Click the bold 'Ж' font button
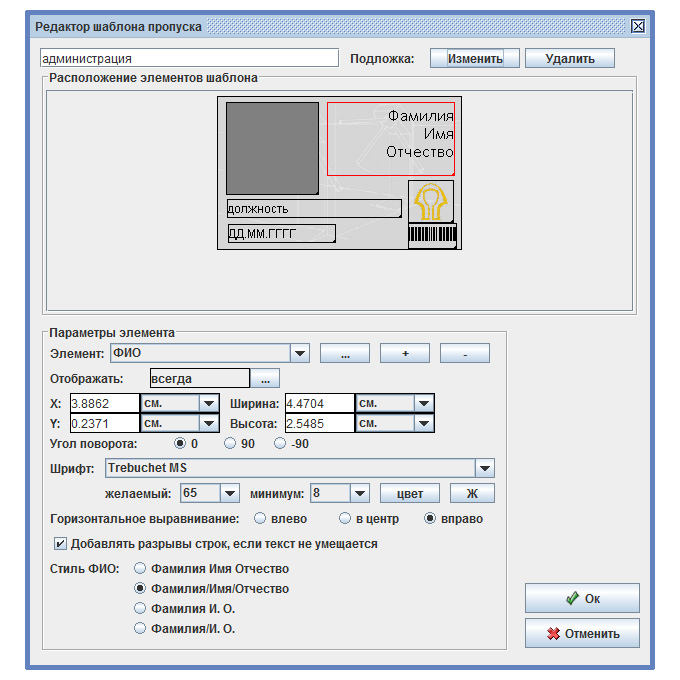Screen dimensions: 680x680 click(472, 493)
